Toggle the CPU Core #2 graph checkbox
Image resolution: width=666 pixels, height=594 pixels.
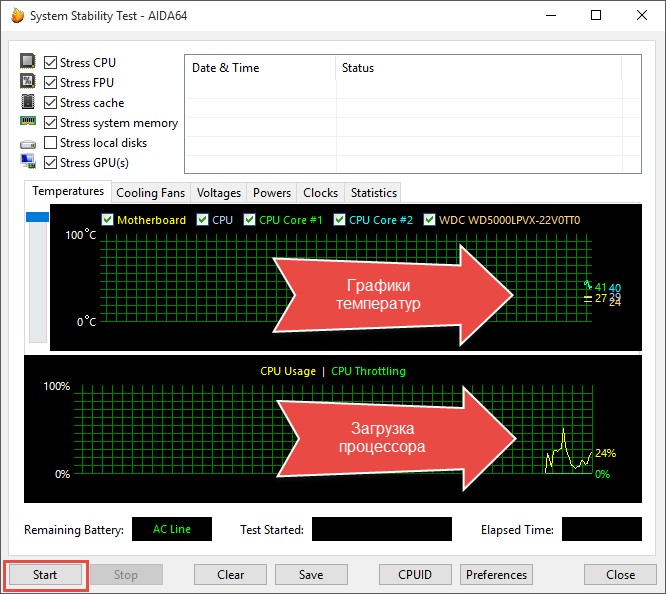pyautogui.click(x=339, y=220)
